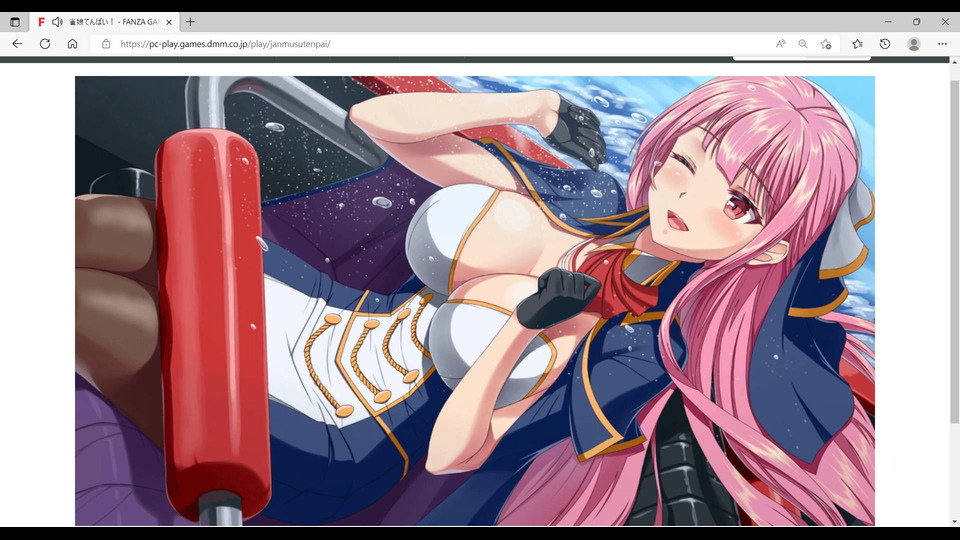Go to the browser home page

[72, 44]
